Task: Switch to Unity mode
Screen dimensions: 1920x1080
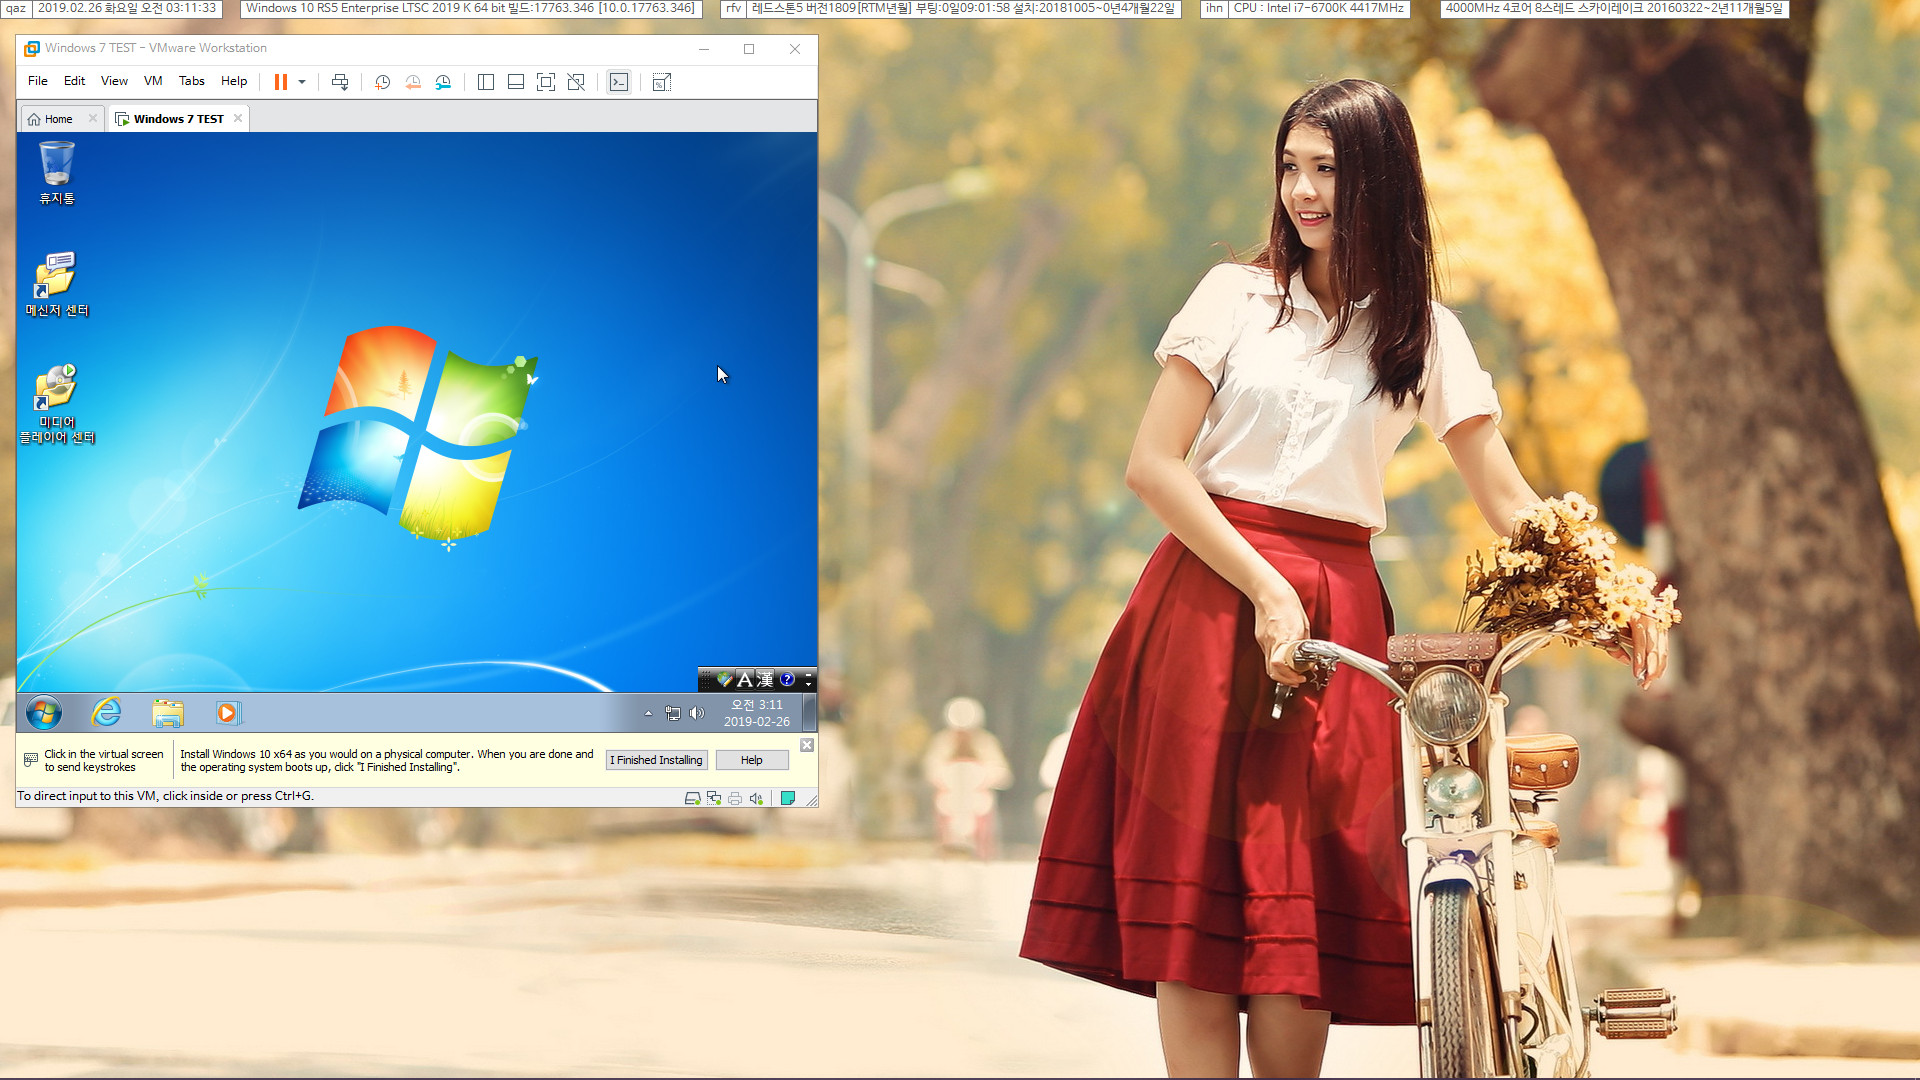Action: (x=576, y=82)
